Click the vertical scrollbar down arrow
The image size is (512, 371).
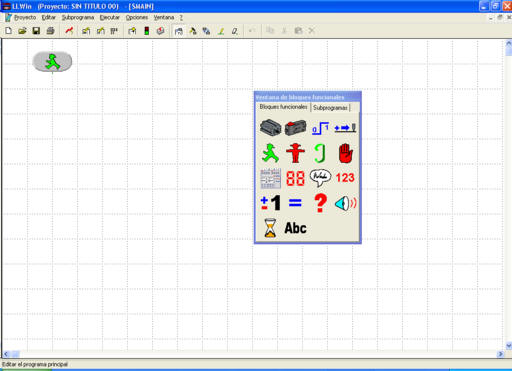(x=508, y=346)
